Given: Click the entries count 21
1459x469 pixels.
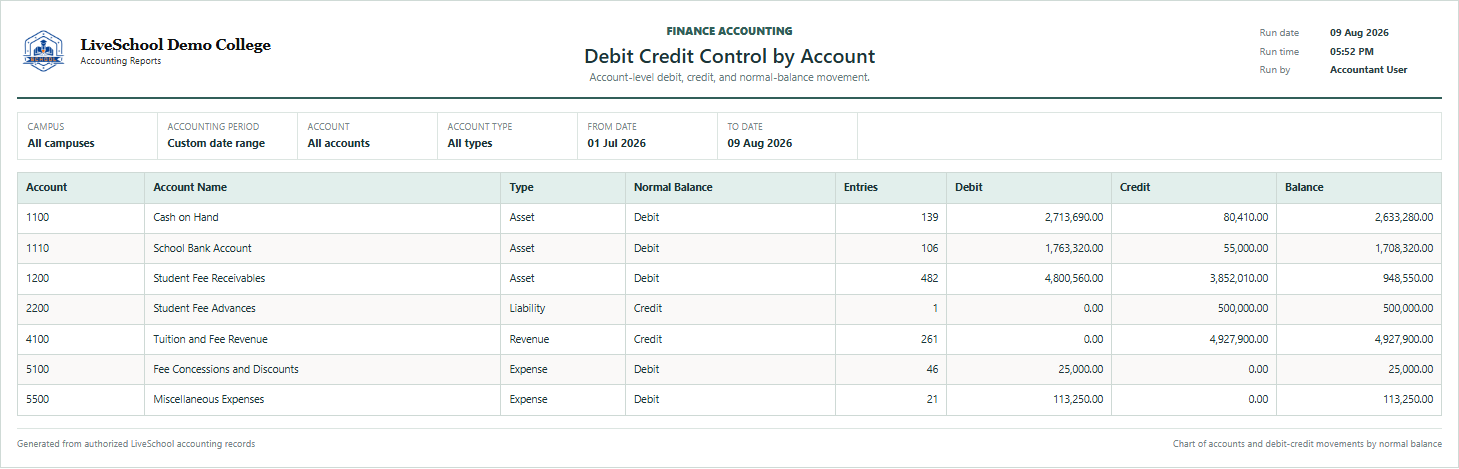Looking at the screenshot, I should [x=932, y=399].
